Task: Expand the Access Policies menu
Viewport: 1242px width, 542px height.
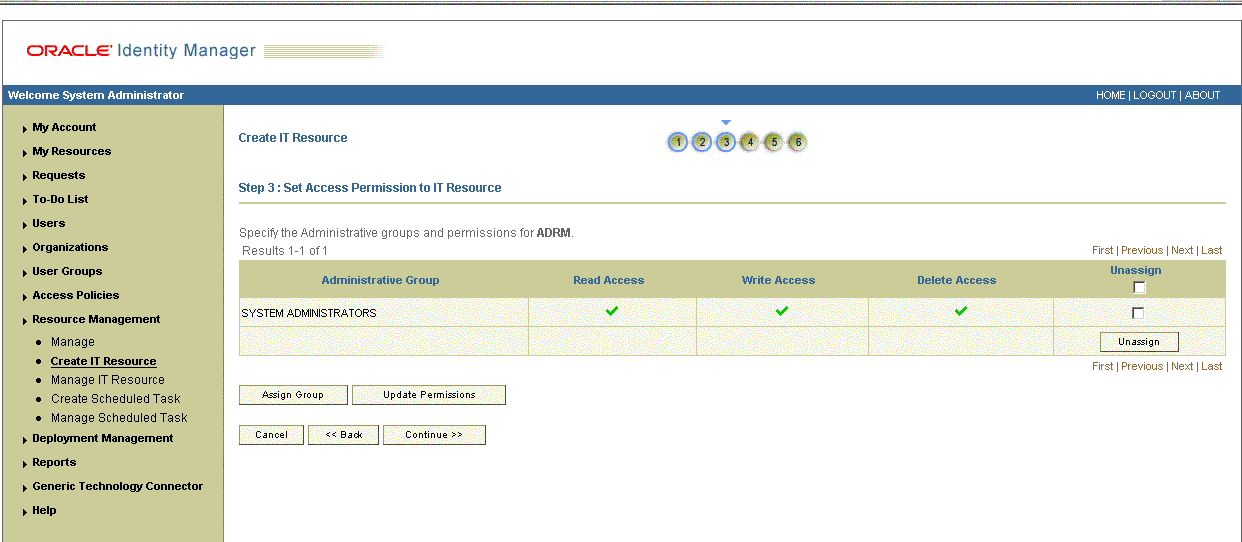Action: click(x=75, y=296)
